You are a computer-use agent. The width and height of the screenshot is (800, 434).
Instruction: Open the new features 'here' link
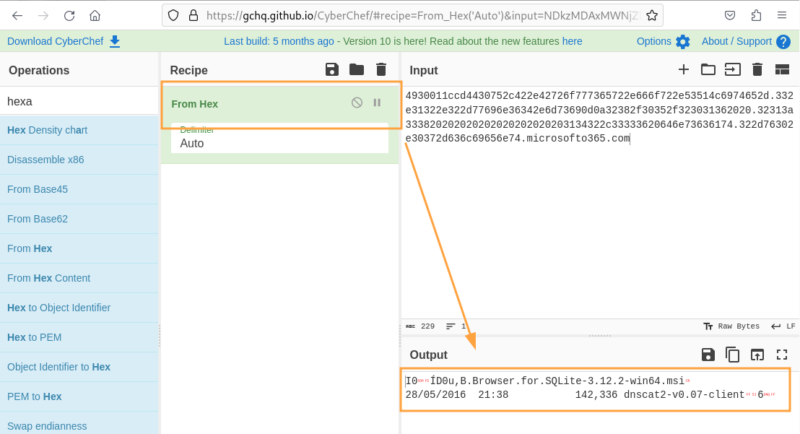pos(572,41)
